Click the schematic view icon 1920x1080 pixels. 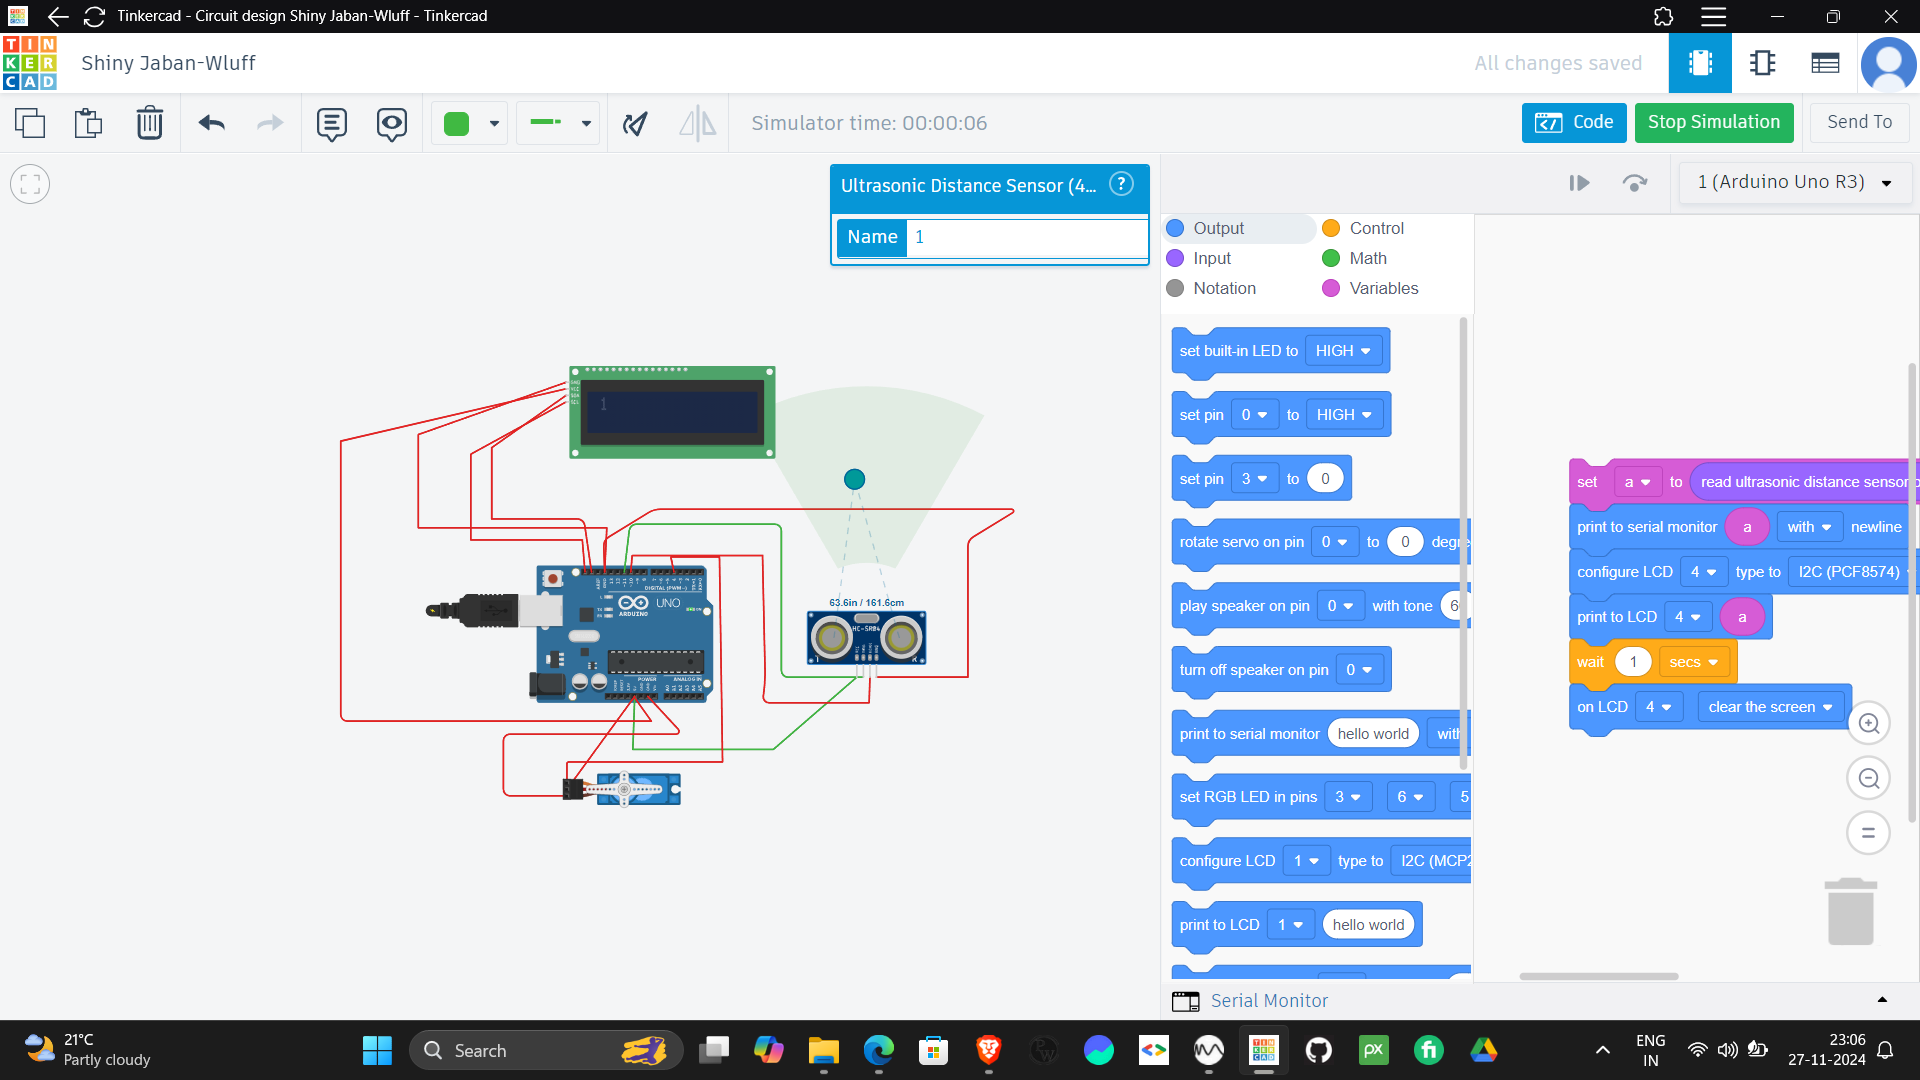[1762, 63]
